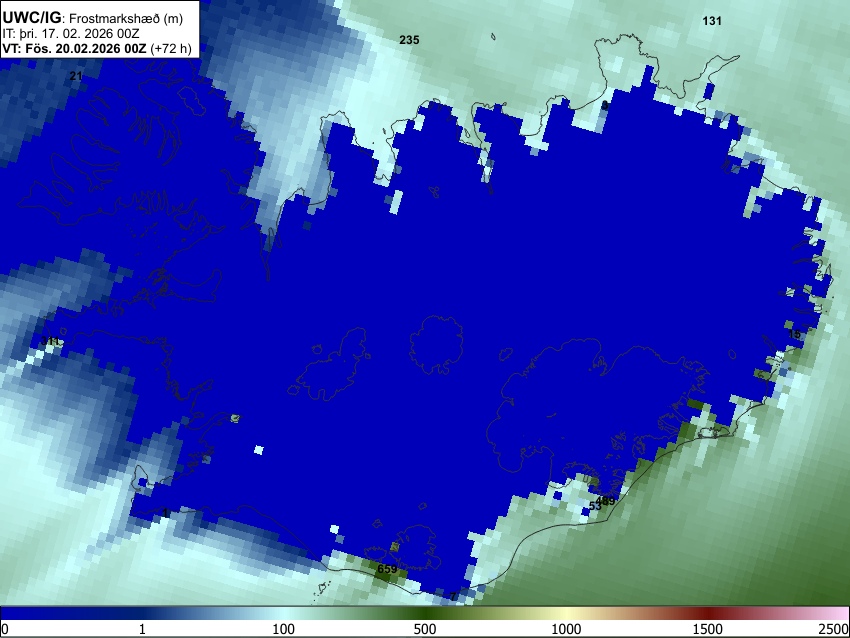Click the +72 h forecast offset text
This screenshot has height=638, width=850.
[x=170, y=48]
